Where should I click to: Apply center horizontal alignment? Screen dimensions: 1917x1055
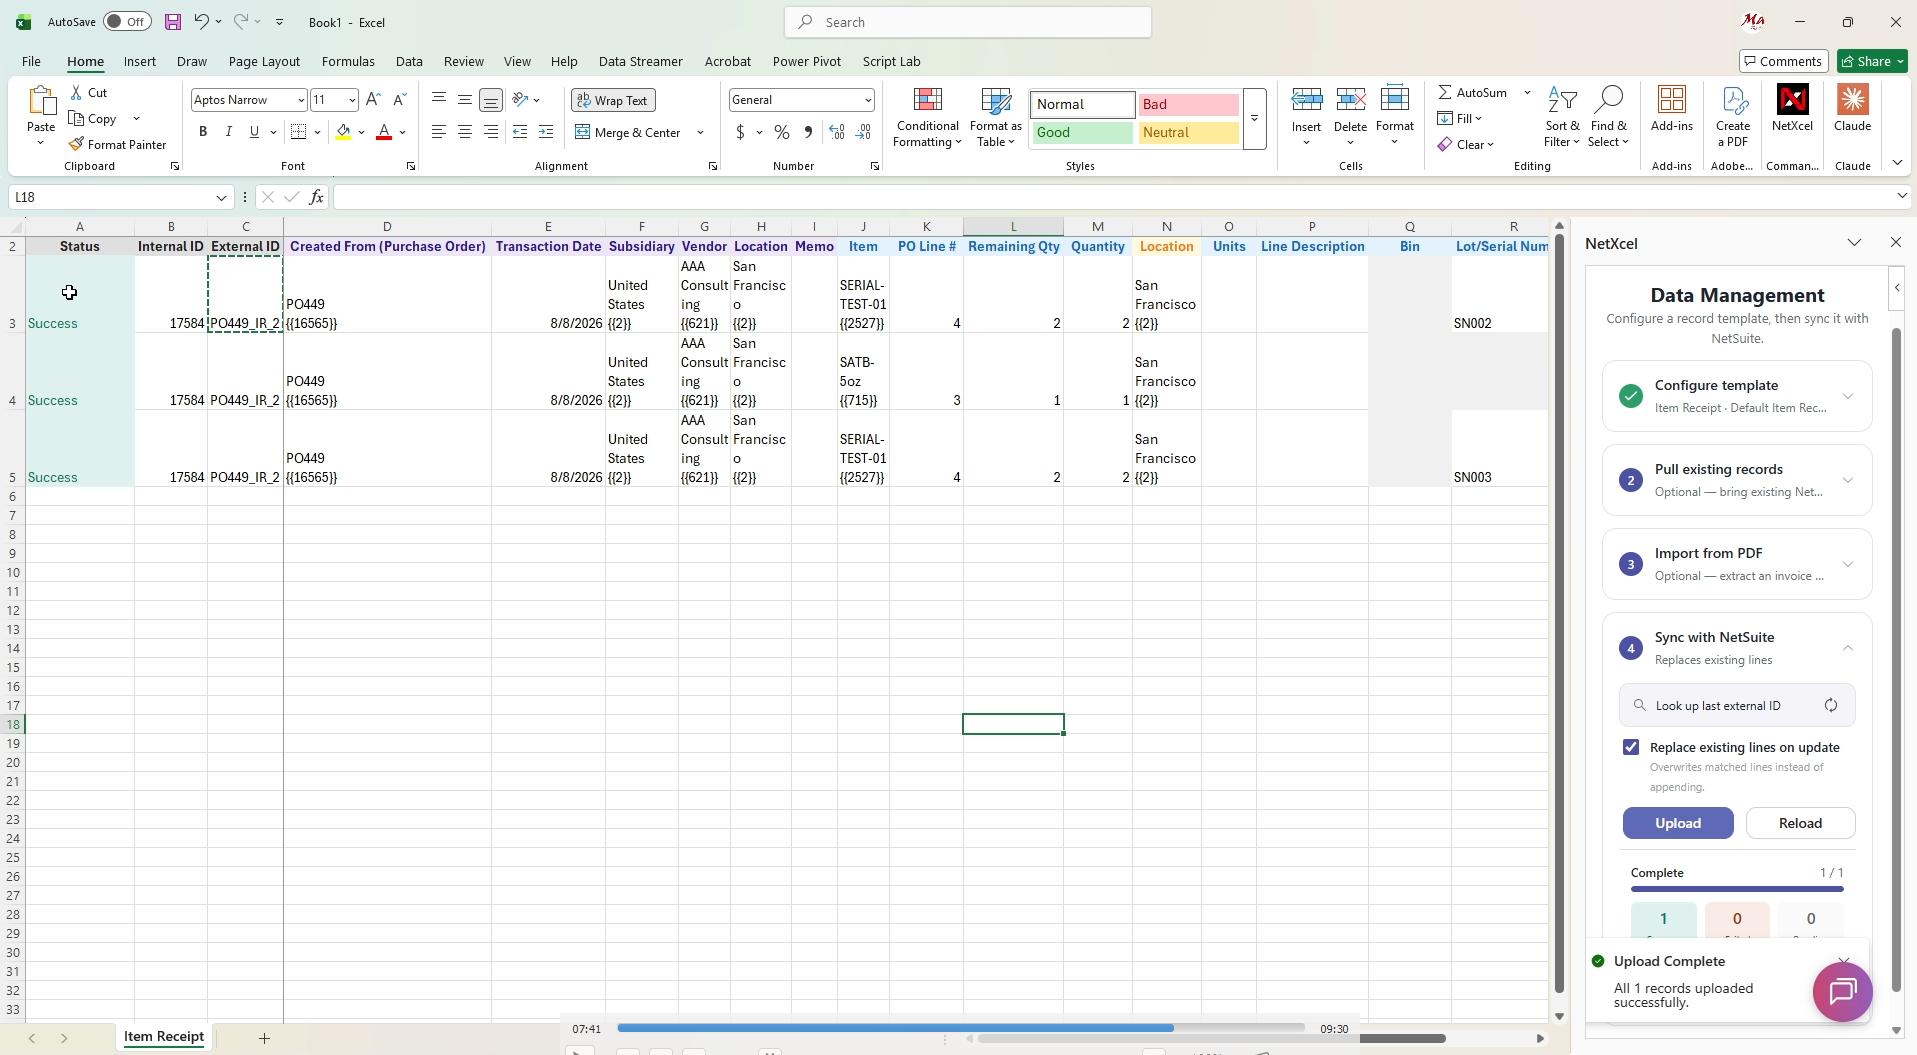(x=465, y=132)
